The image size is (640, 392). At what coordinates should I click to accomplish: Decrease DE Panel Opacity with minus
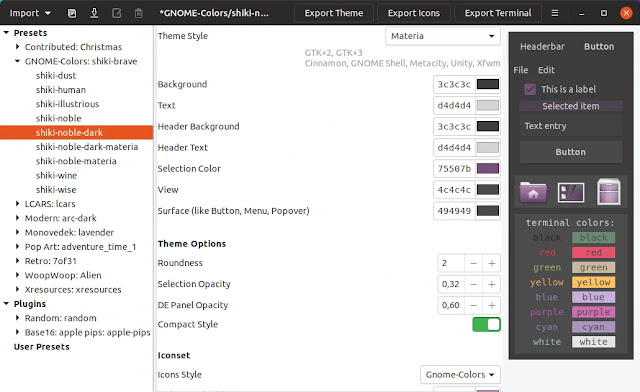tap(473, 305)
